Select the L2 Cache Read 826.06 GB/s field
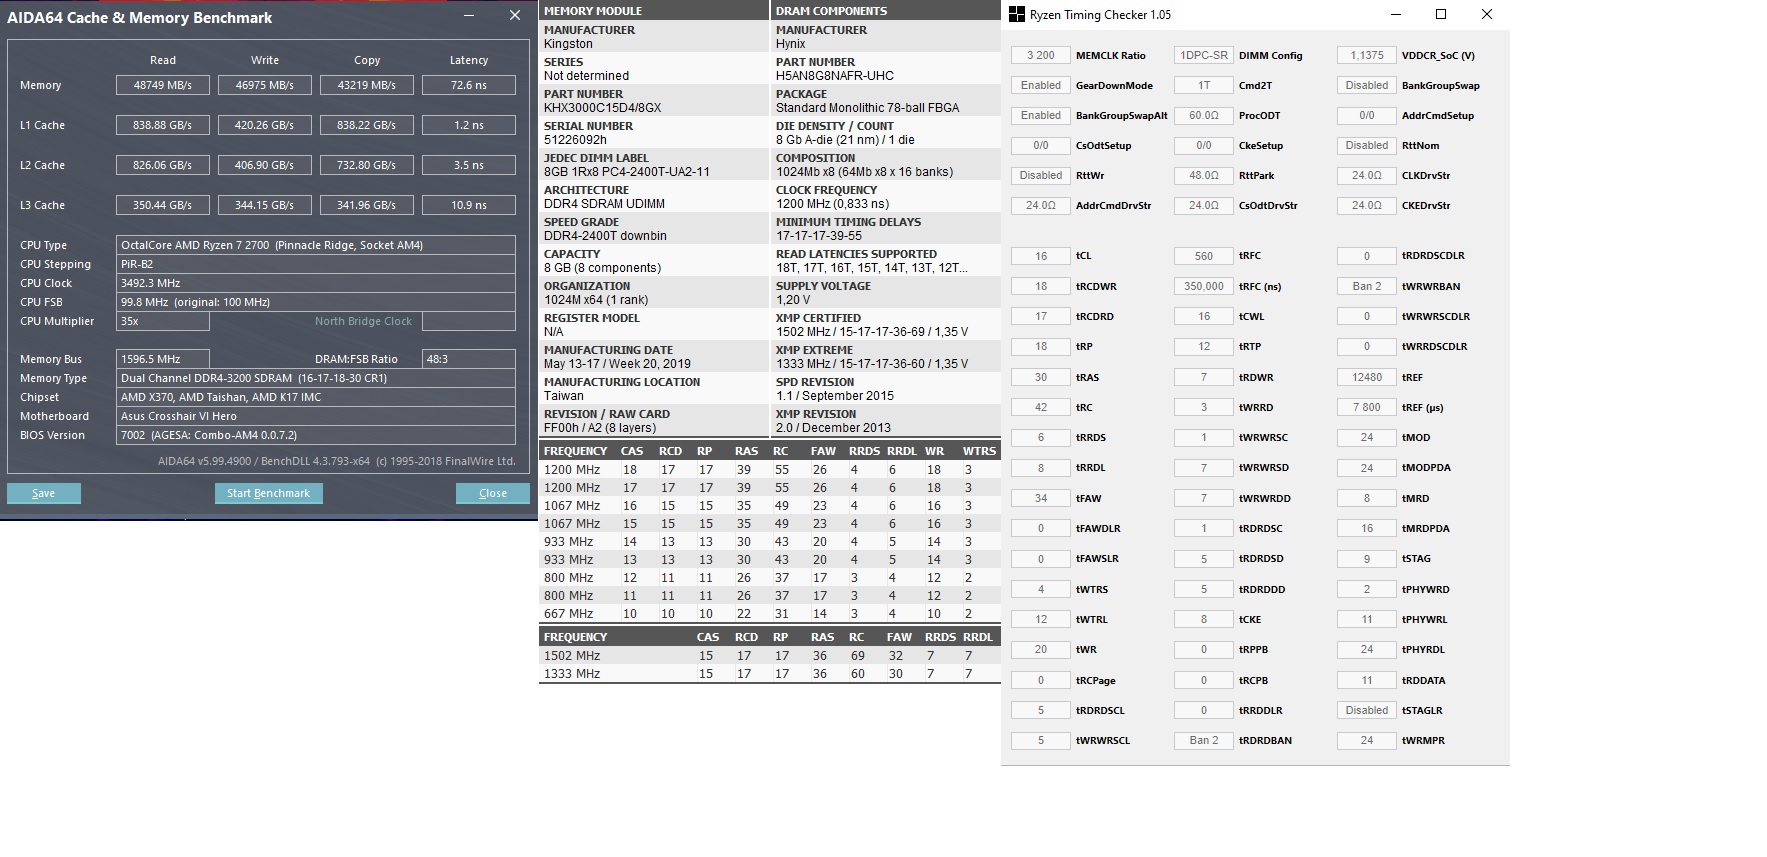 [163, 165]
